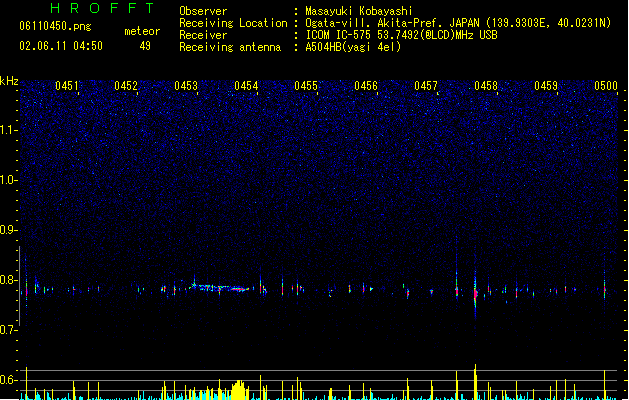Click the 0.8 kHz axis label
This screenshot has width=629, height=400.
click(x=8, y=280)
